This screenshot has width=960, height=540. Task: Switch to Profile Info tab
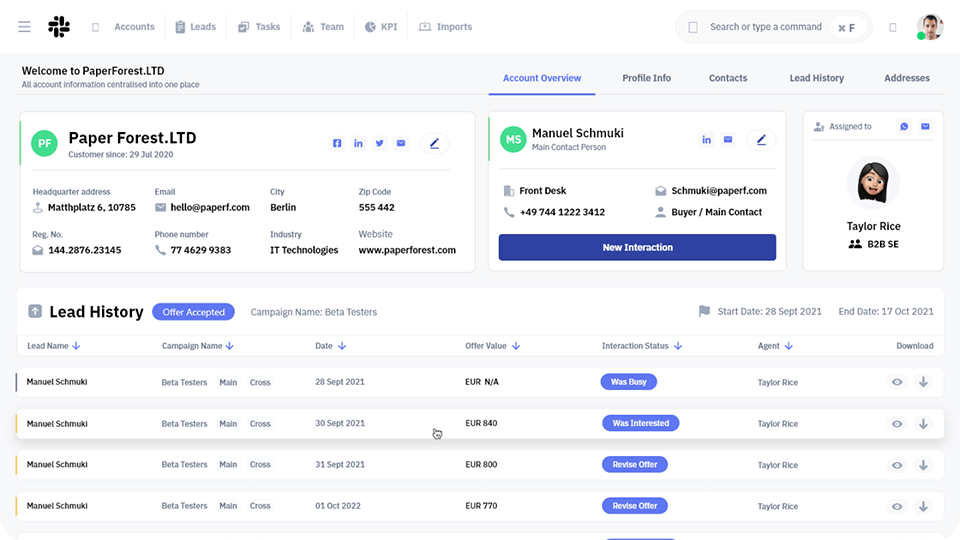point(647,78)
